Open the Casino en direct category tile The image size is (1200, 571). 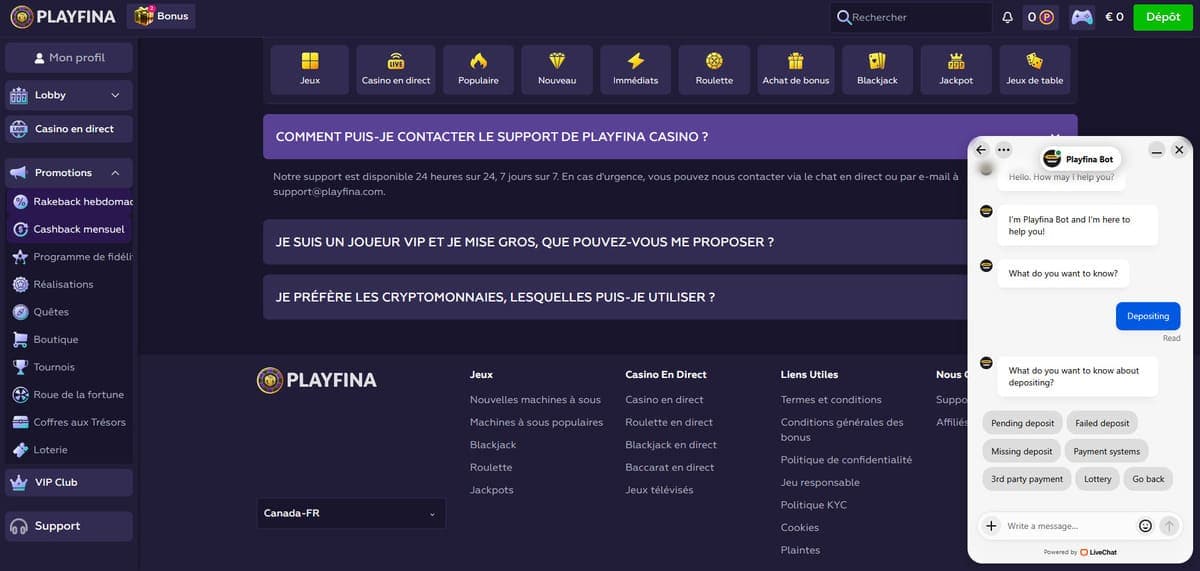pyautogui.click(x=396, y=70)
